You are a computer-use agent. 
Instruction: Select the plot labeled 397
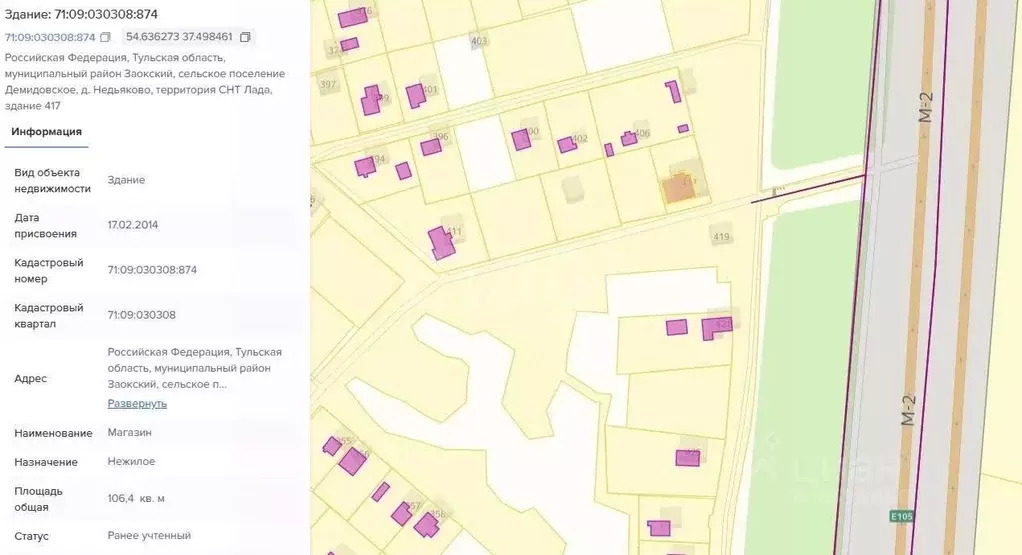click(327, 84)
